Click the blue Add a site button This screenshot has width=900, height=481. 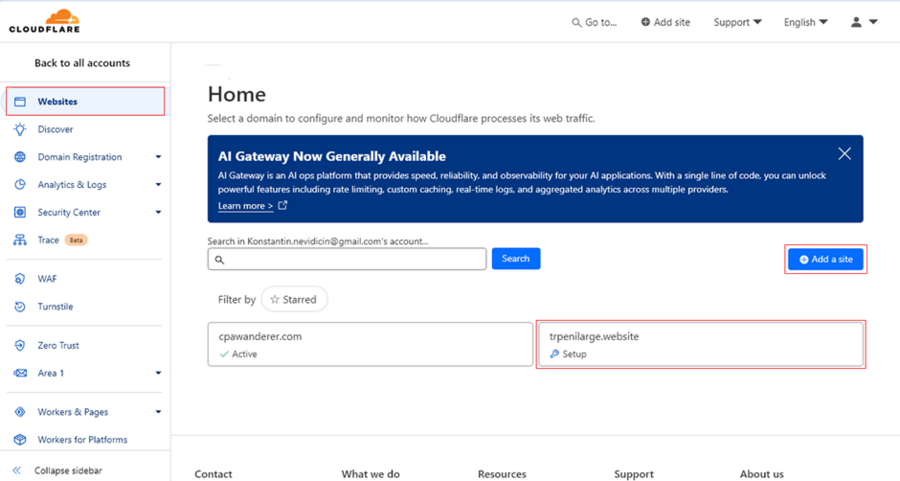point(825,259)
